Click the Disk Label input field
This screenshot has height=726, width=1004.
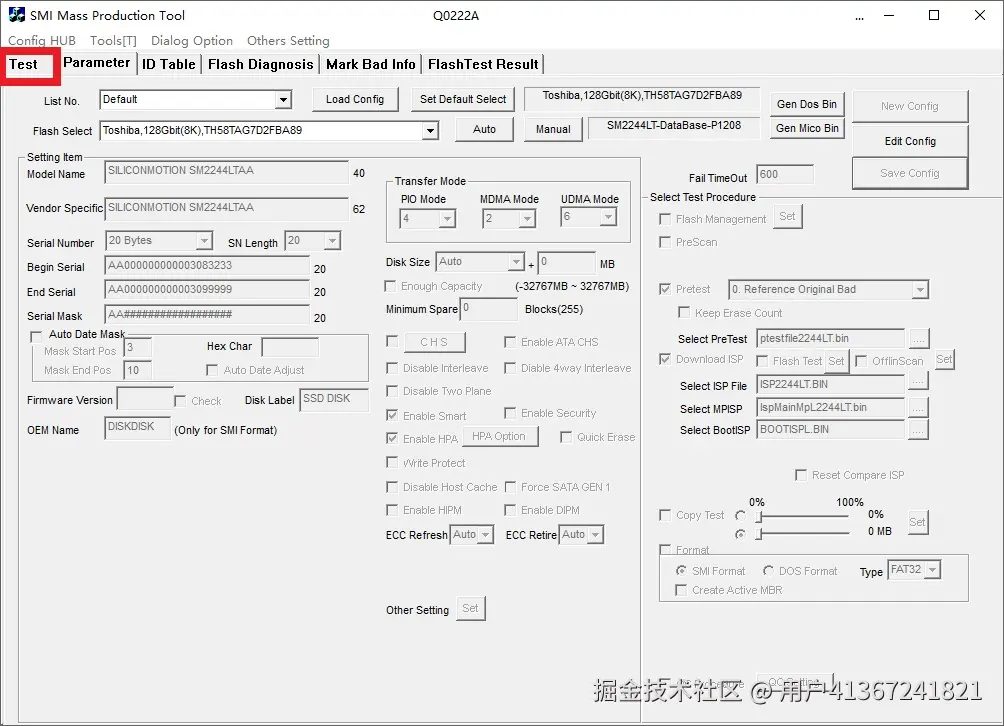coord(334,399)
